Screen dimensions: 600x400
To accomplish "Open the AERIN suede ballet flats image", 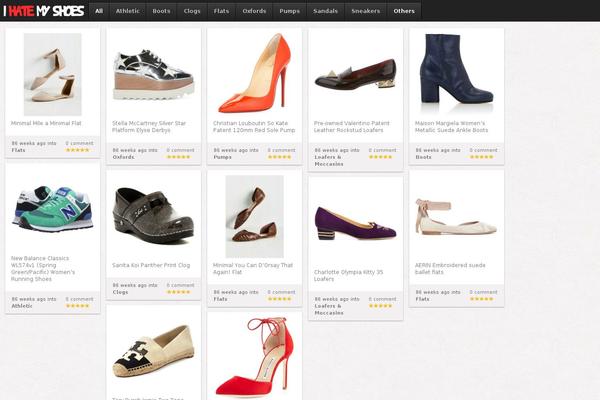I will (457, 217).
